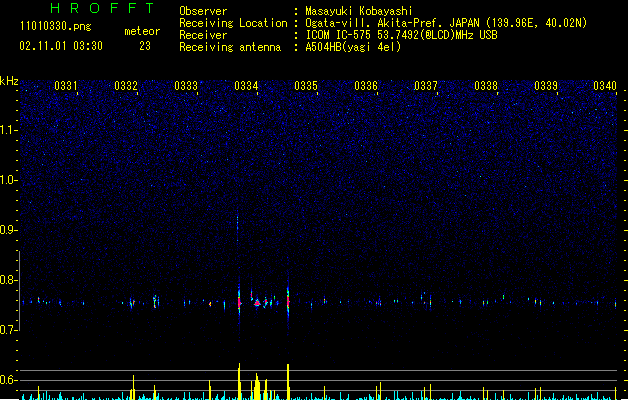The image size is (629, 400).
Task: Click the 0.6 kHz axis label
Action: pyautogui.click(x=8, y=380)
